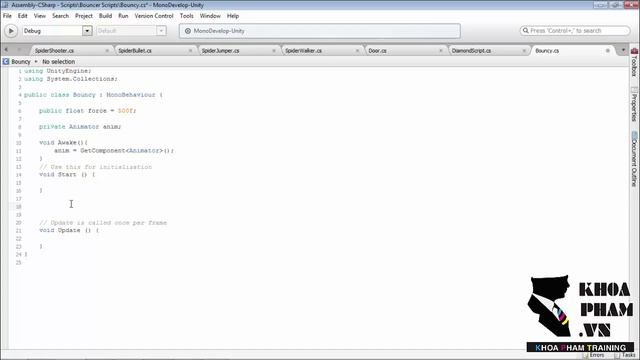The width and height of the screenshot is (640, 360).
Task: Click the MonoDevelop-Unity status field
Action: pos(320,31)
